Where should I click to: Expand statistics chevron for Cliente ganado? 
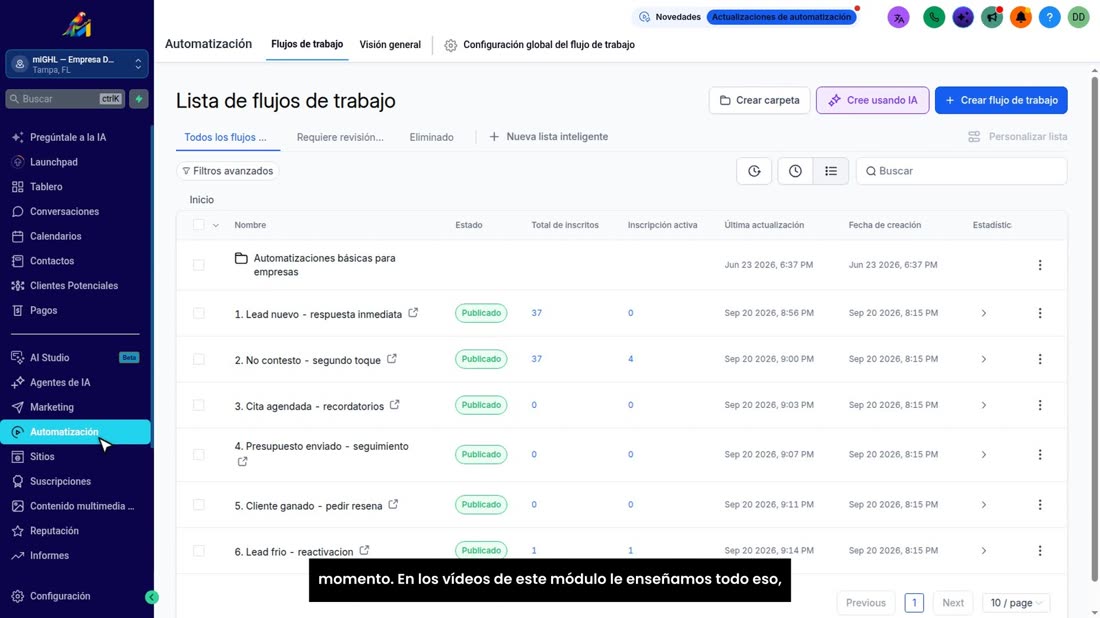point(984,505)
